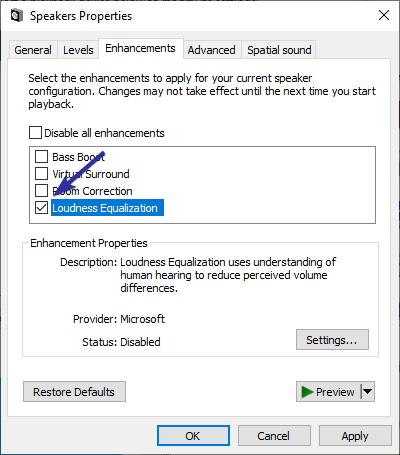Enable the Virtual Surround checkbox
Viewport: 400px width, 455px height.
tap(41, 173)
